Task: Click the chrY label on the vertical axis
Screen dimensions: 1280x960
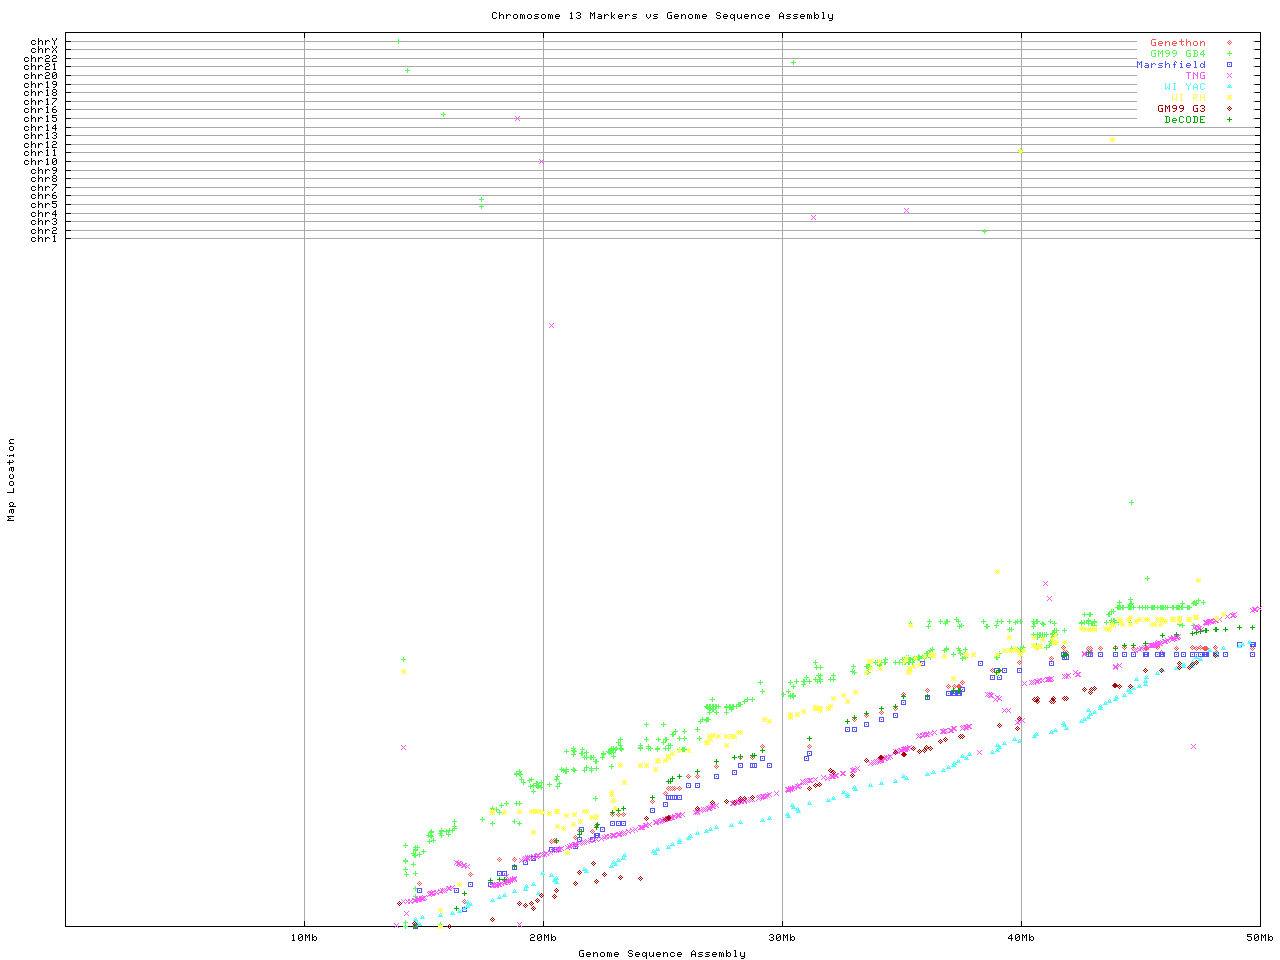Action: pos(44,41)
